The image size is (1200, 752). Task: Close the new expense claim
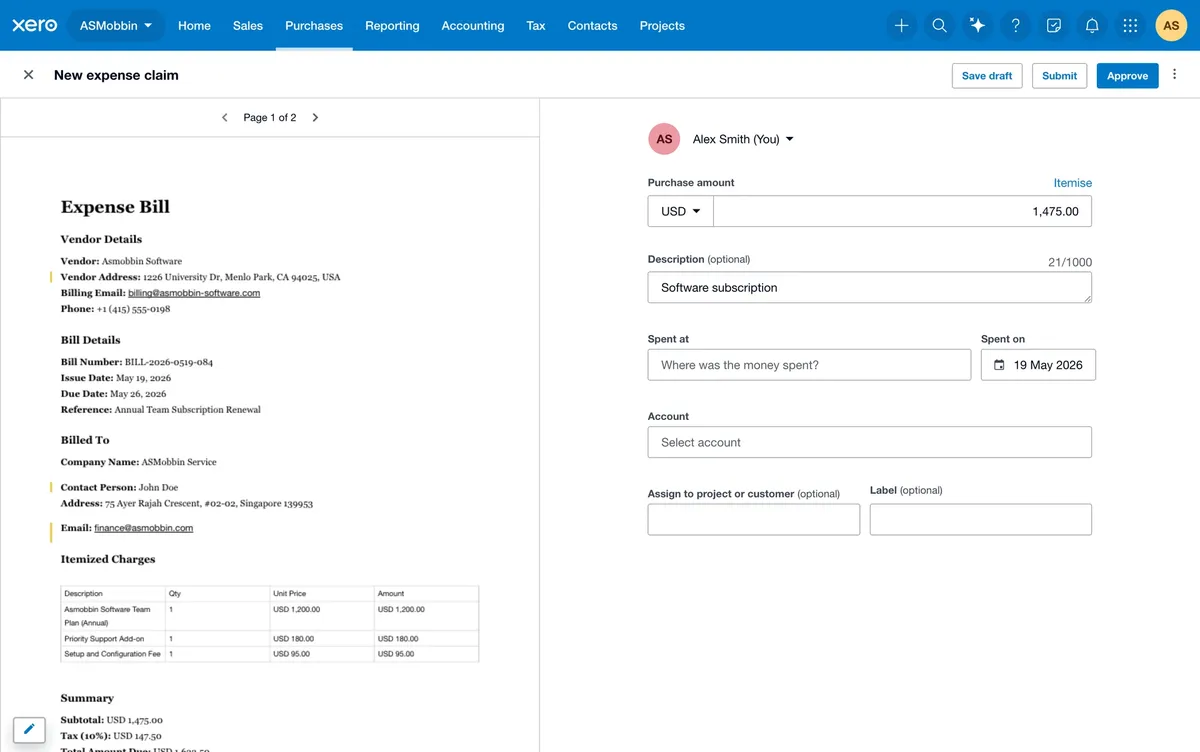(28, 75)
